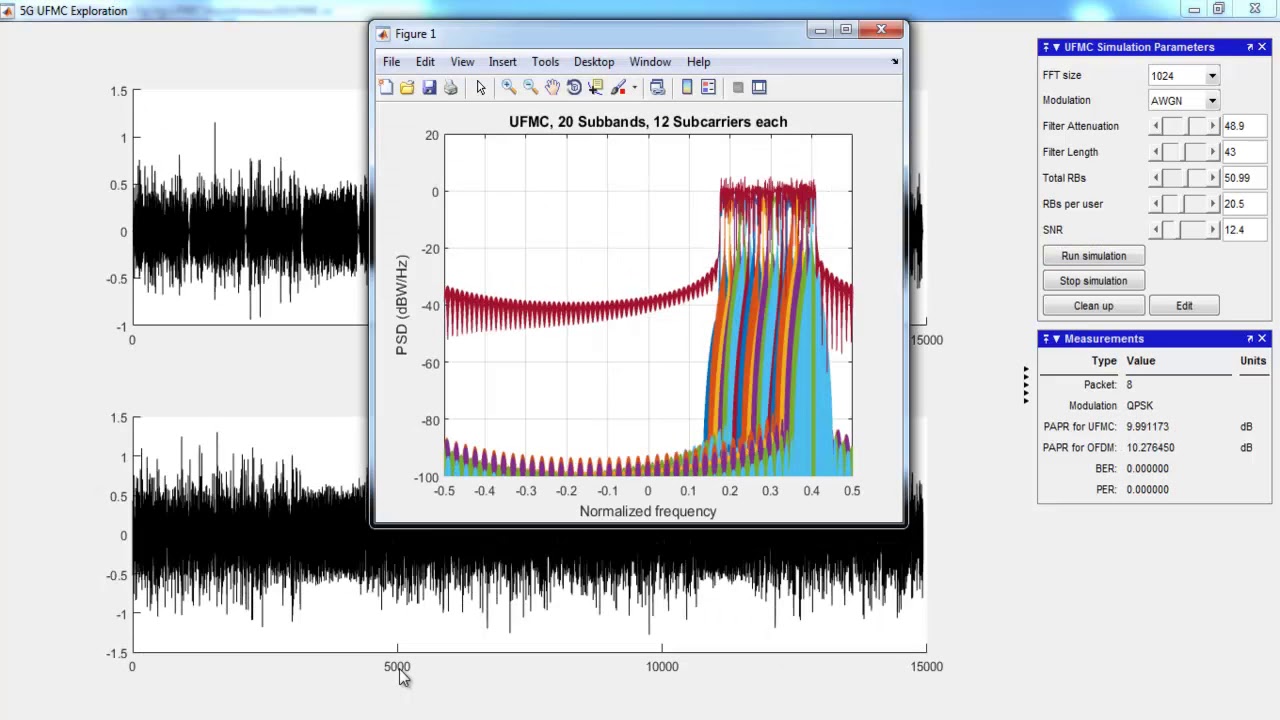Image resolution: width=1280 pixels, height=720 pixels.
Task: Click the Print Figure icon
Action: tap(451, 88)
